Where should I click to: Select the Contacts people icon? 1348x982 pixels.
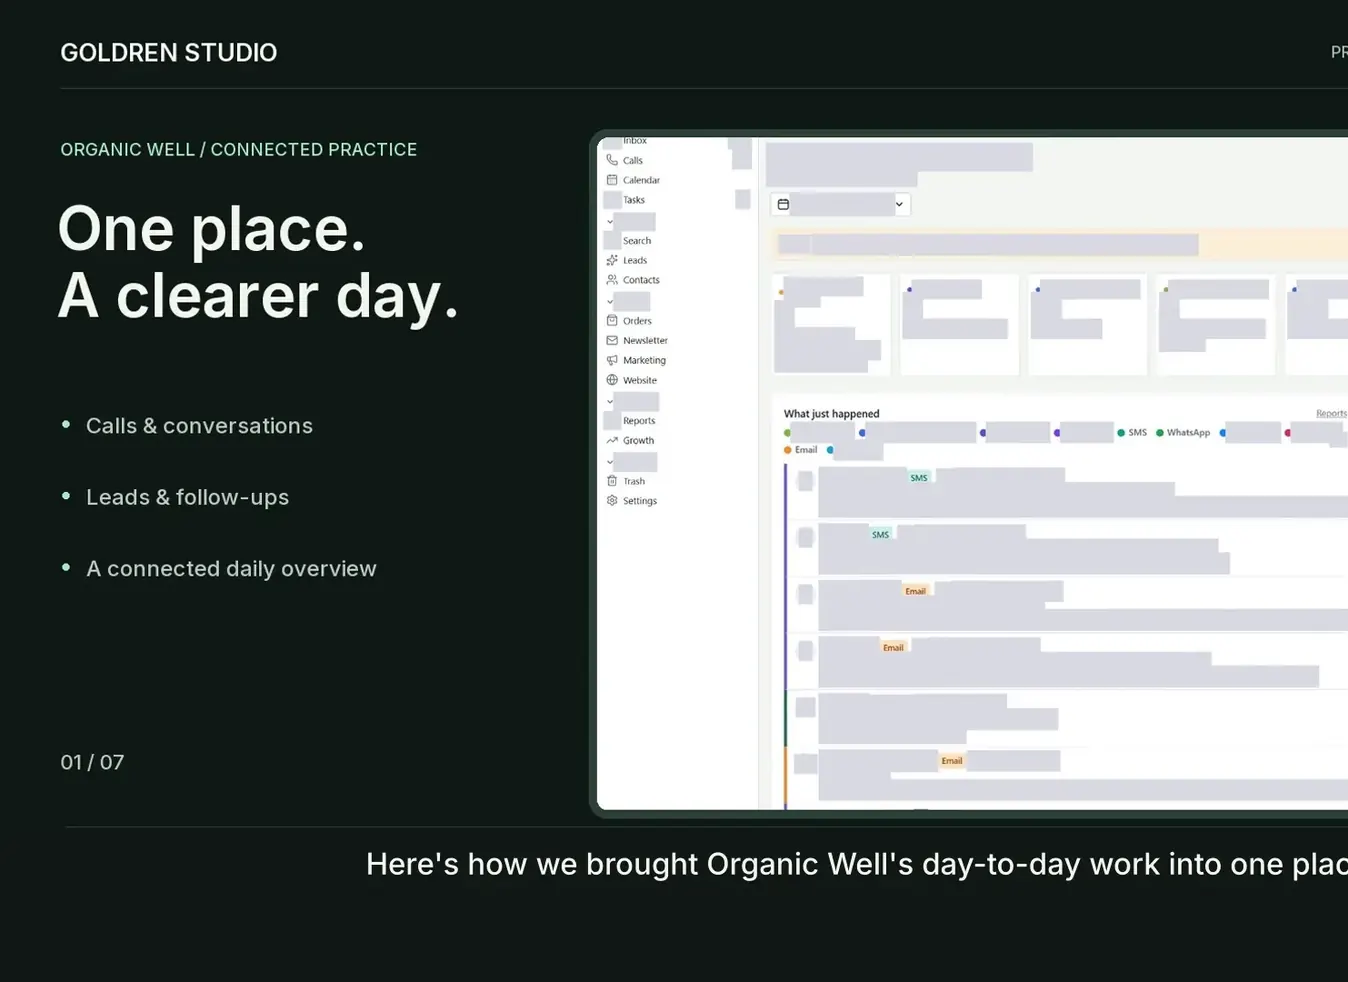(x=612, y=280)
